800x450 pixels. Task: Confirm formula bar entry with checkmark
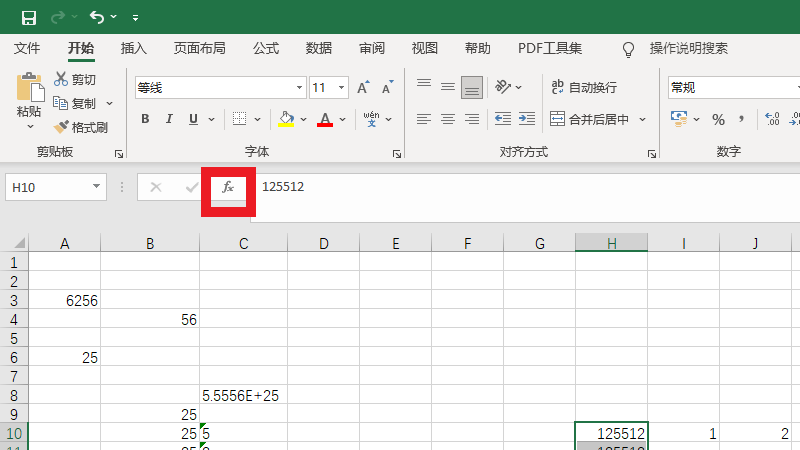pos(192,187)
